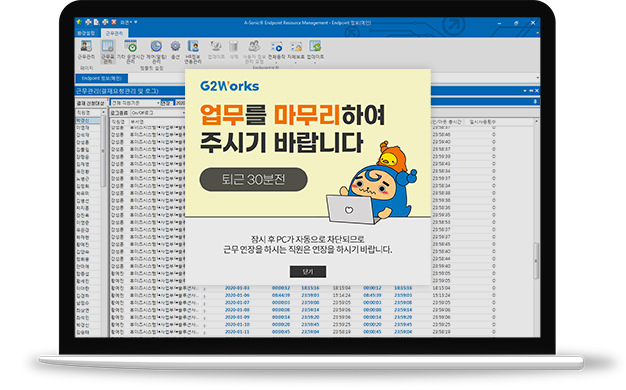Close the 근무관리 panel with X
Image resolution: width=626 pixels, height=390 pixels.
point(537,91)
